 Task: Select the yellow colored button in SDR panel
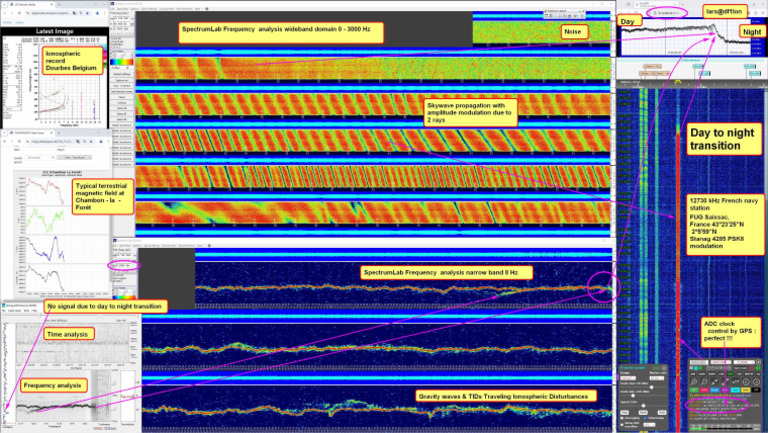[x=745, y=390]
